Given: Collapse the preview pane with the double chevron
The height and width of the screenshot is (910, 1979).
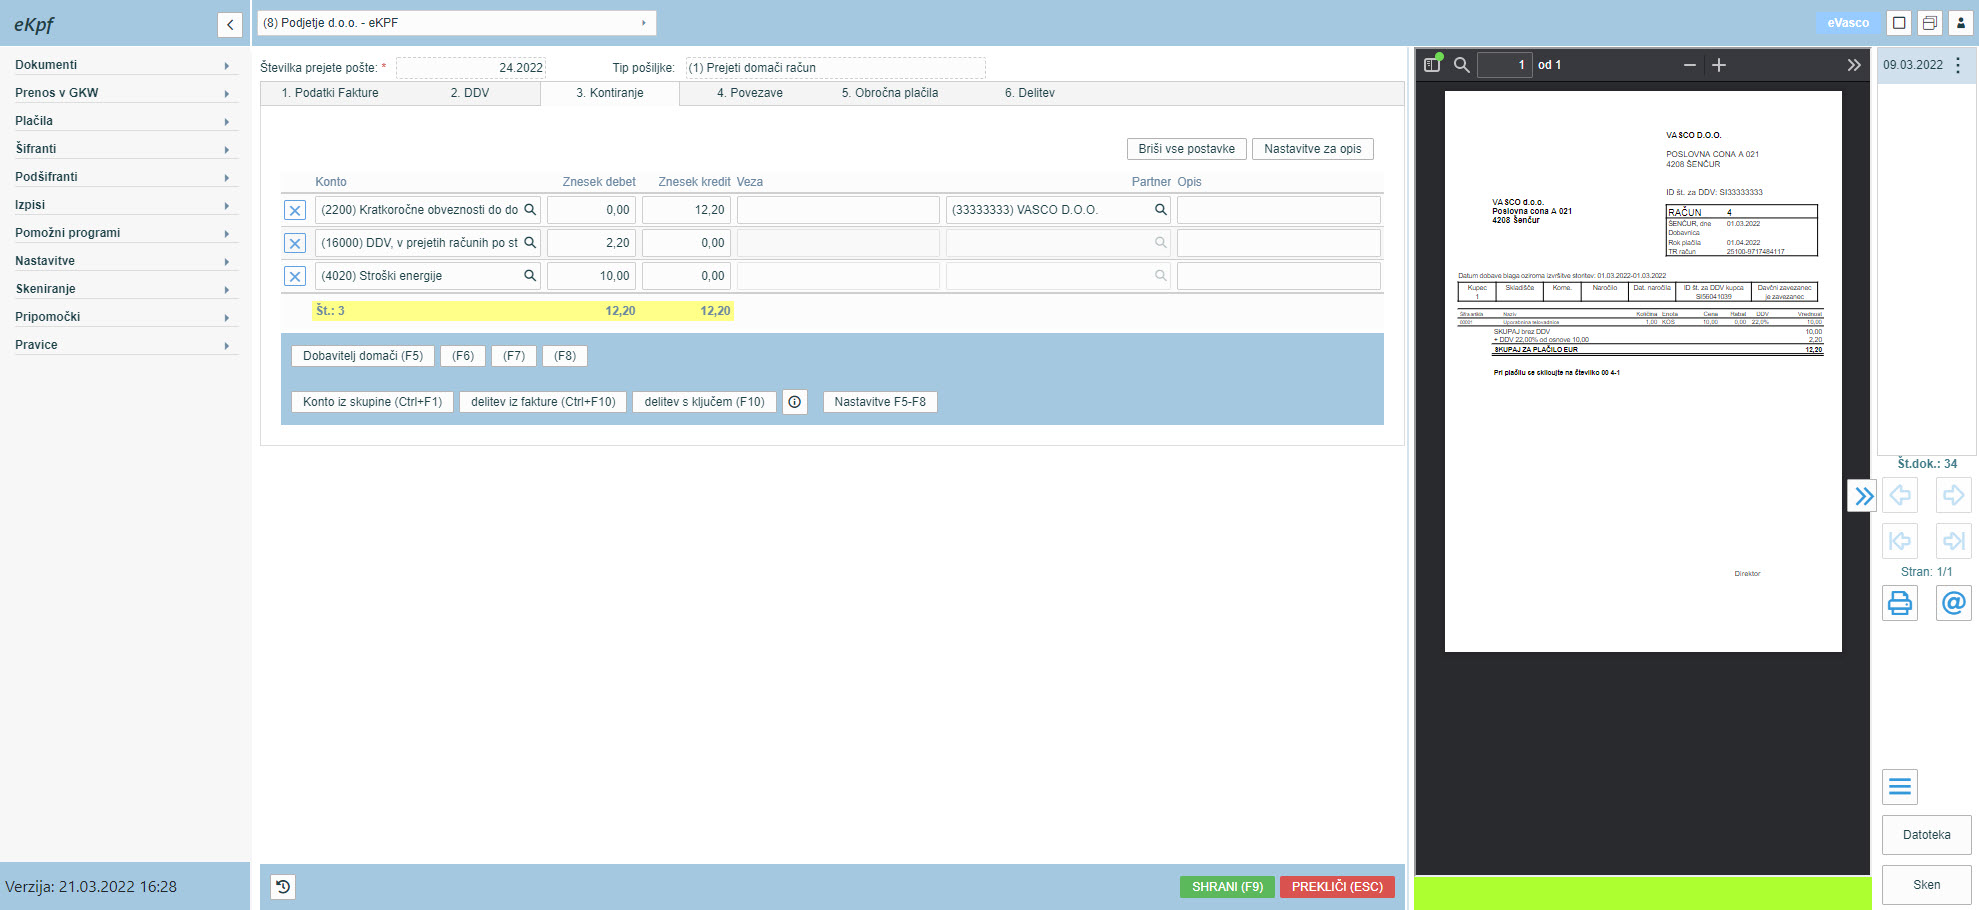Looking at the screenshot, I should click(x=1863, y=496).
